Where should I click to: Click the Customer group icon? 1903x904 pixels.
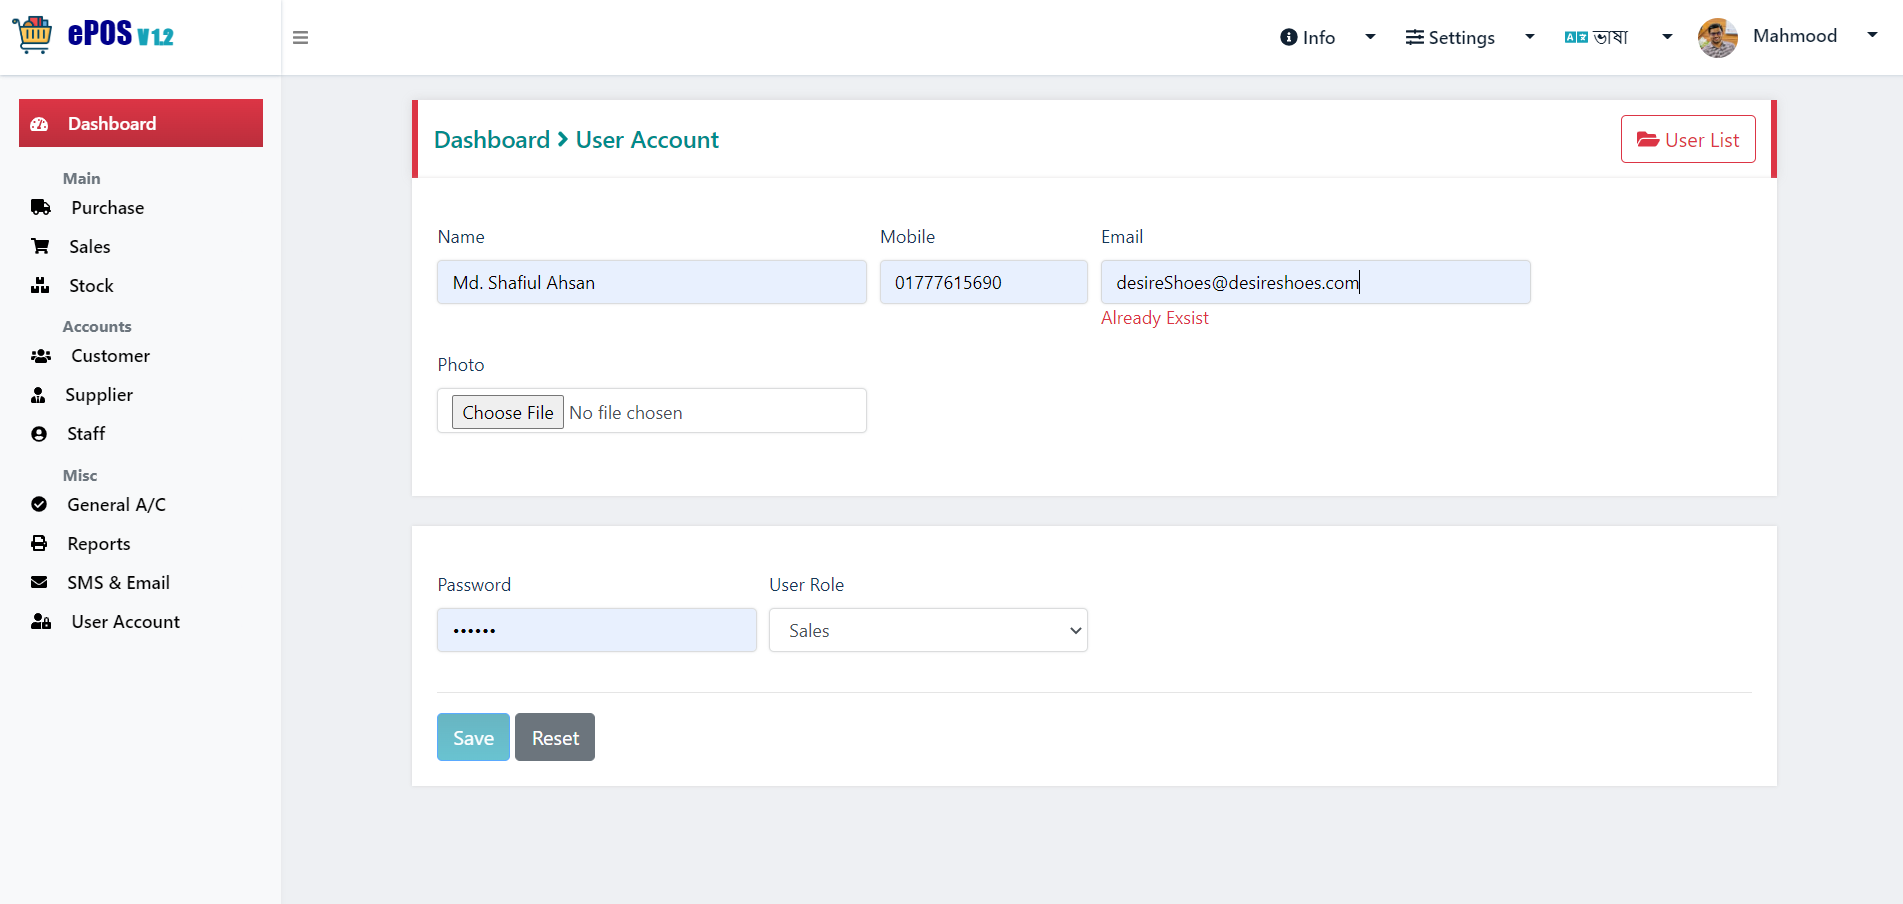[41, 356]
